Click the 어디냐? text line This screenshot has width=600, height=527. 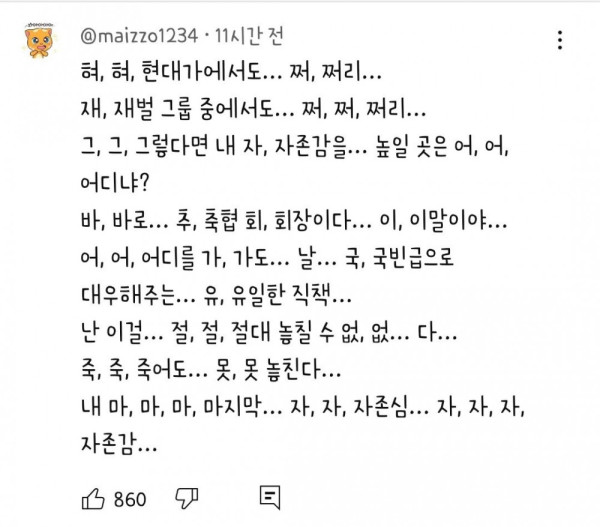(x=115, y=183)
